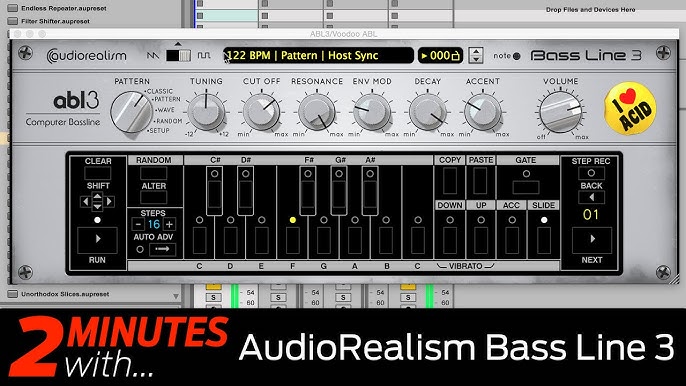Toggle the AUTO ADV indicator
The image size is (686, 386).
click(x=140, y=249)
